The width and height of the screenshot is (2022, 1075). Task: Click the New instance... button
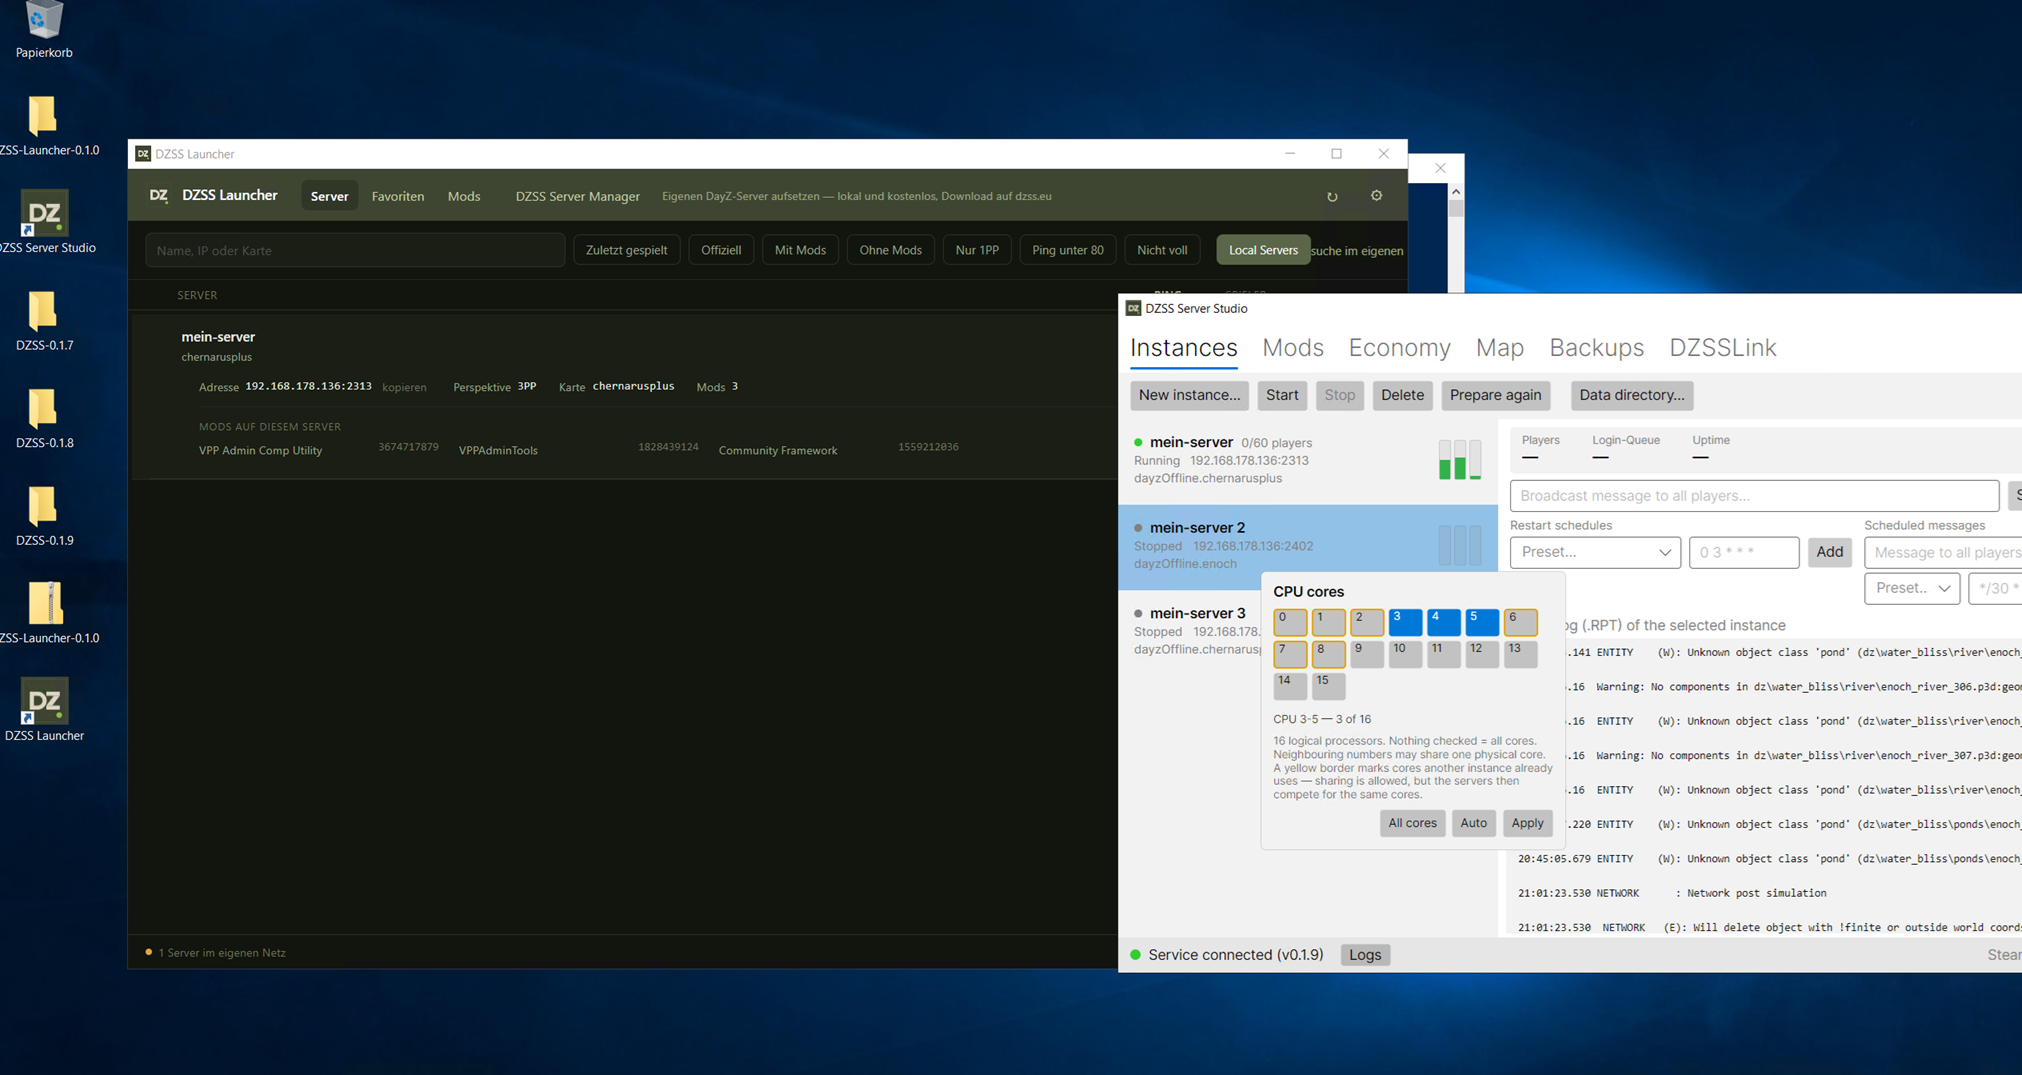(1189, 395)
